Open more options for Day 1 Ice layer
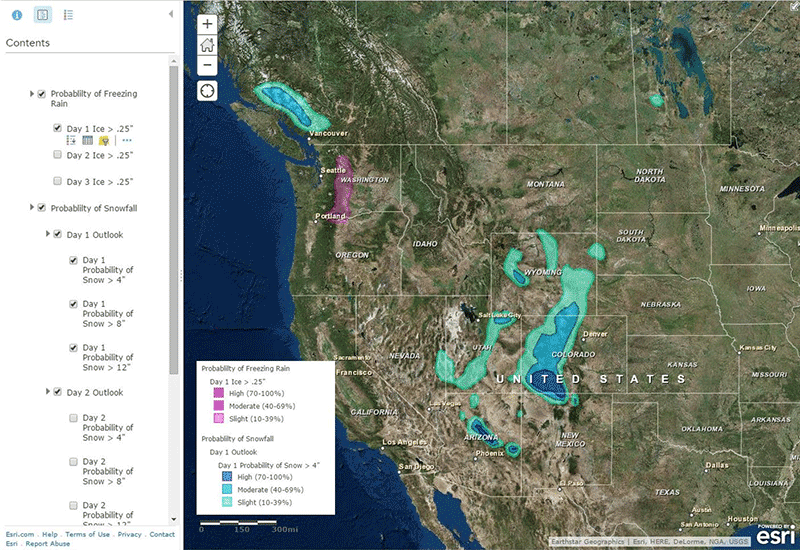Viewport: 800px width, 550px height. 127,141
